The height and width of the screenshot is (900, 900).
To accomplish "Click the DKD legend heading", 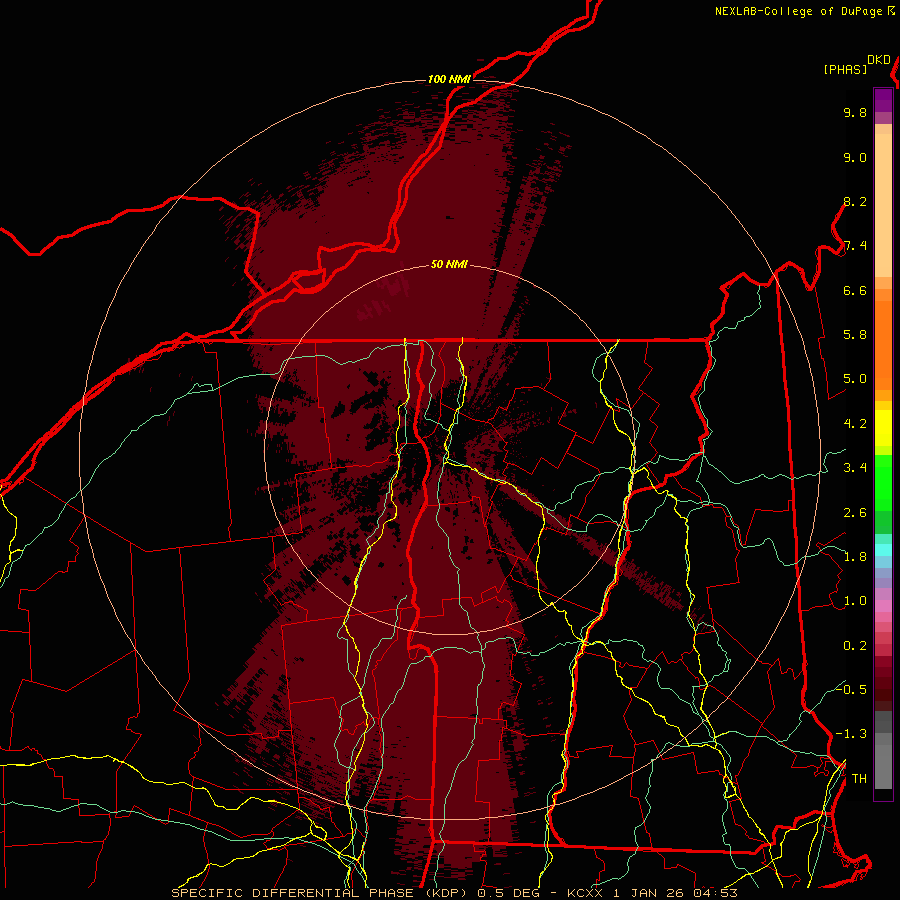I will [878, 60].
